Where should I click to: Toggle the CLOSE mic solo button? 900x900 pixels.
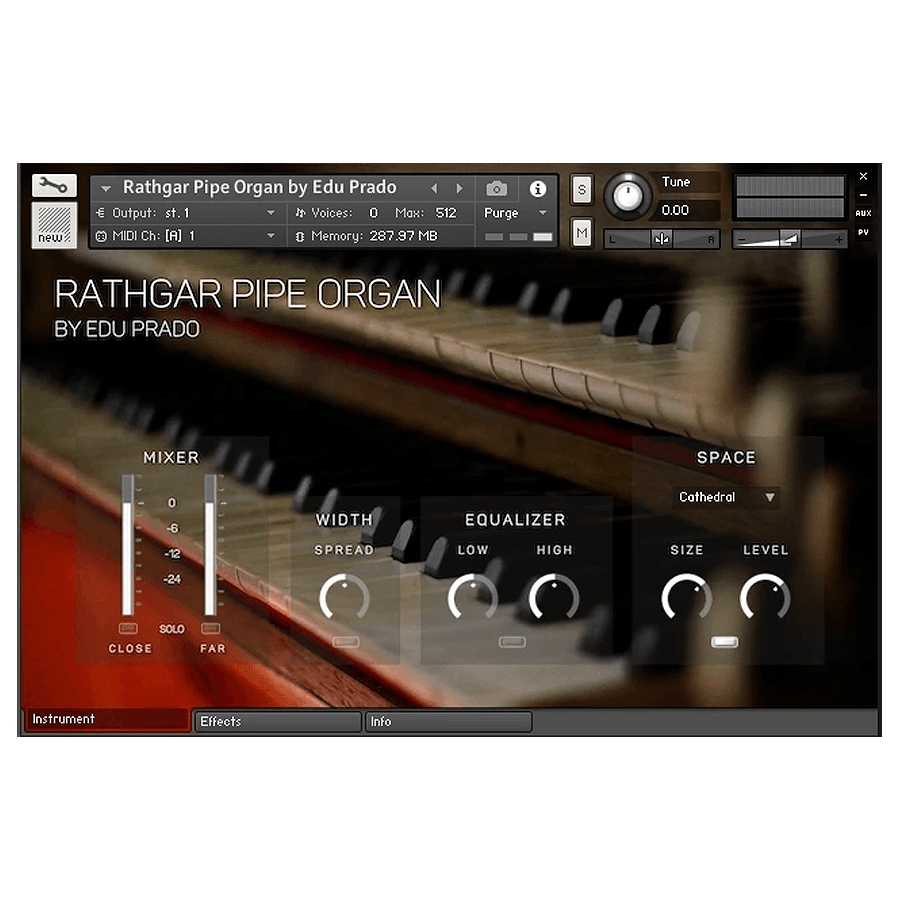pos(128,629)
